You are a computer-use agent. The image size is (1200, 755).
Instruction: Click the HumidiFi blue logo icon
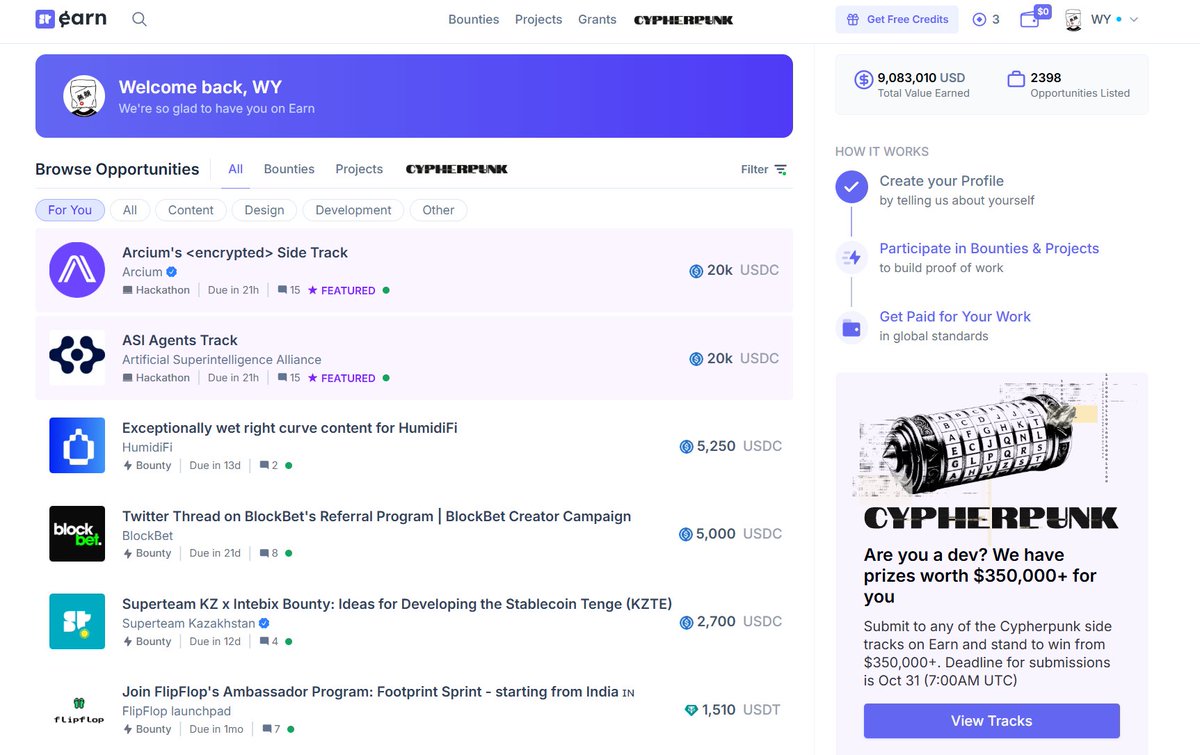pos(77,445)
